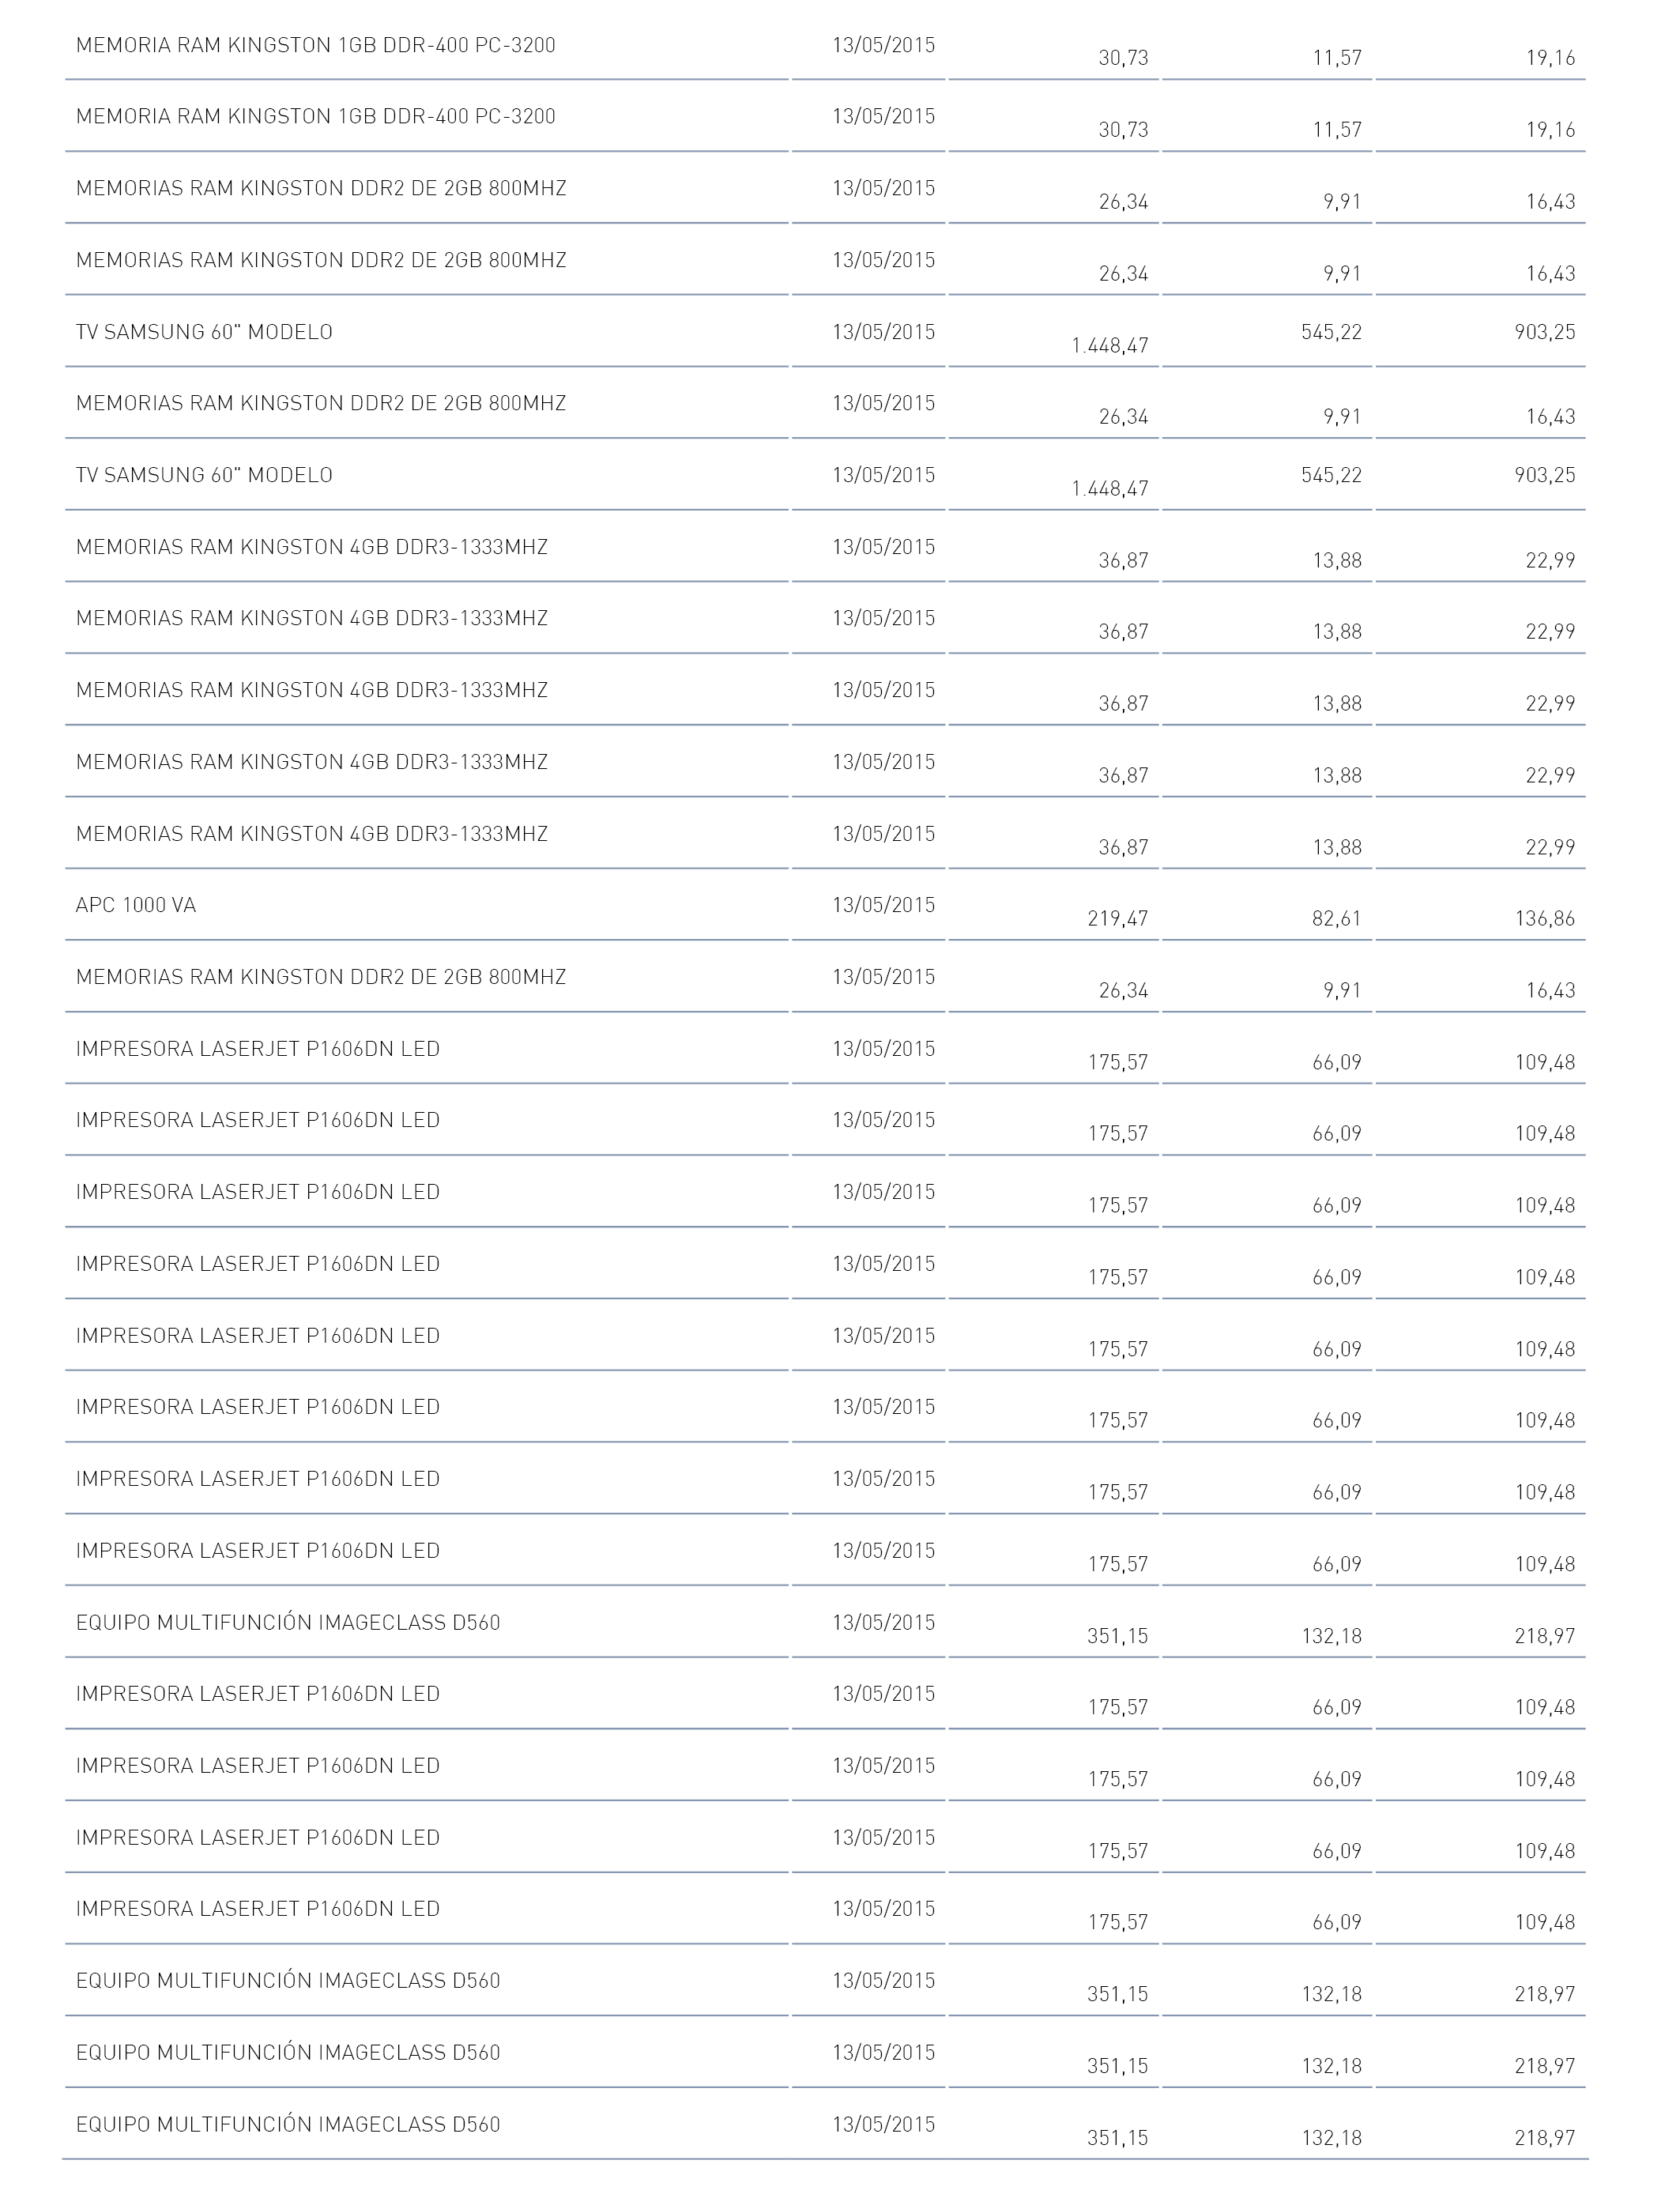This screenshot has width=1680, height=2194.
Task: Click 30,73 in the topmost table row
Action: point(1123,58)
